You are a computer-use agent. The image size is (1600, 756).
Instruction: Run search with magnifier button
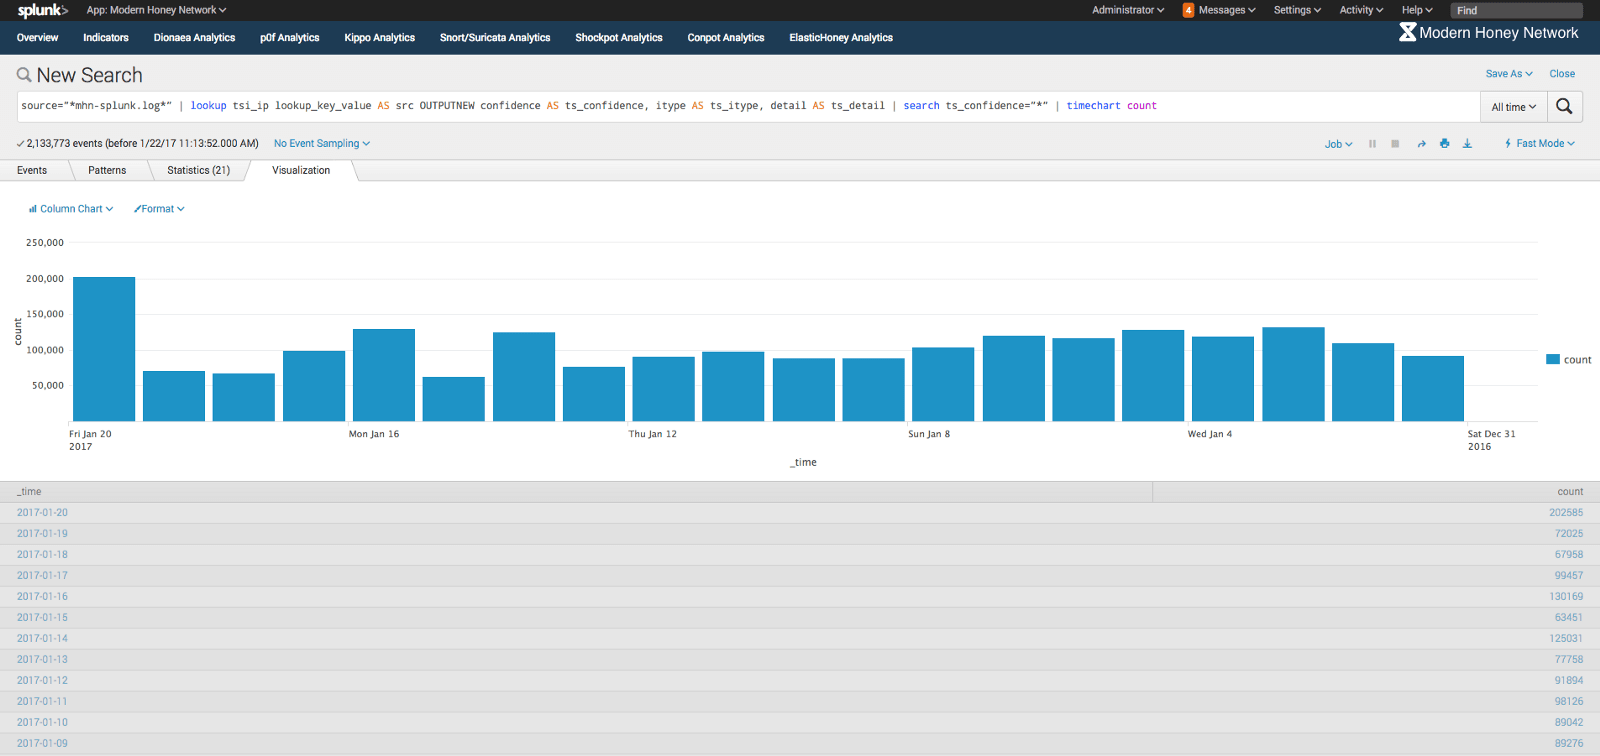click(1564, 106)
